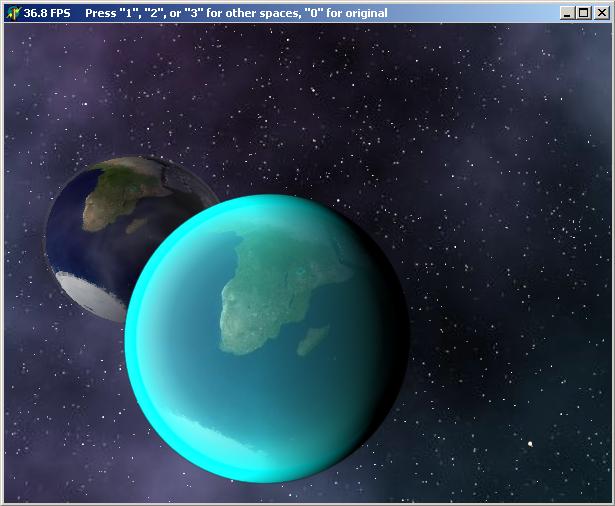Maximize the demo window
The height and width of the screenshot is (506, 615).
(x=584, y=13)
